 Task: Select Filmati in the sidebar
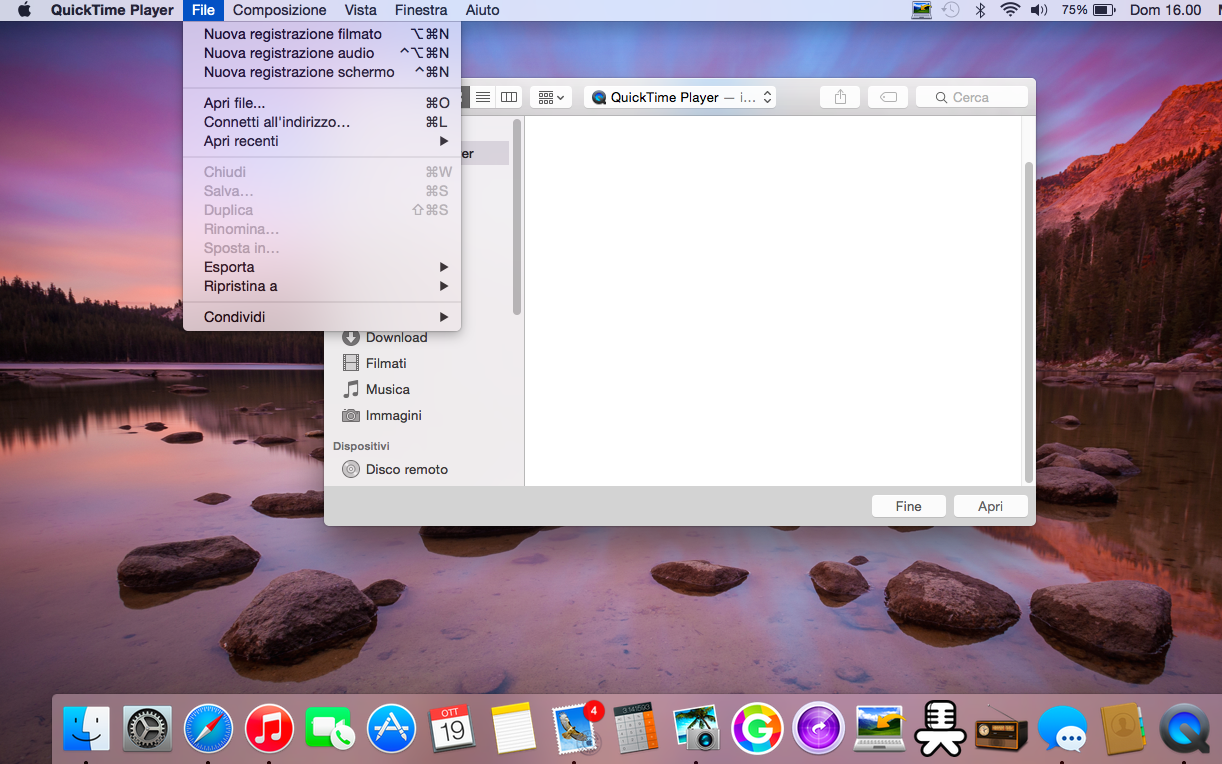click(x=385, y=363)
